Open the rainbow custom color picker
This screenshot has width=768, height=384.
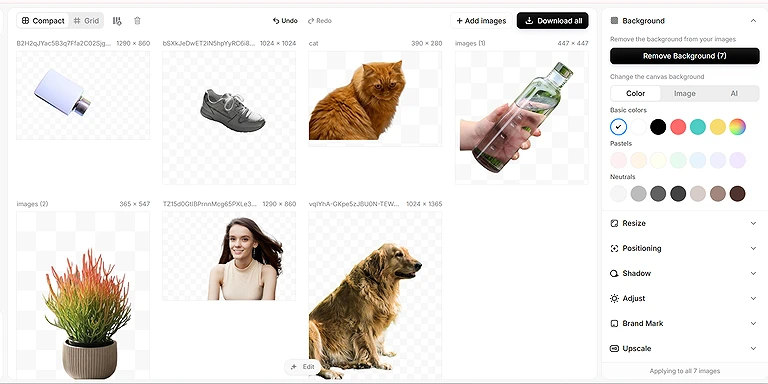(x=737, y=127)
